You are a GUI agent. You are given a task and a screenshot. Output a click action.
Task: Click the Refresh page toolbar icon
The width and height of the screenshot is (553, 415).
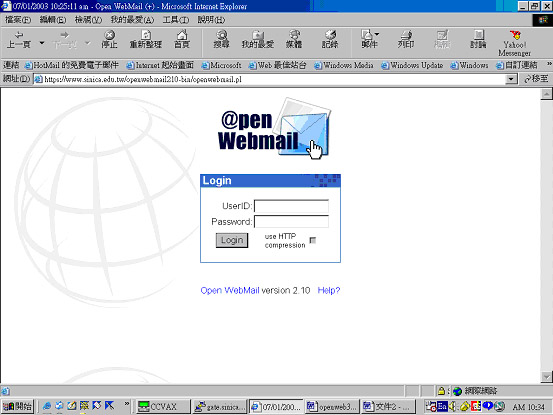[146, 39]
